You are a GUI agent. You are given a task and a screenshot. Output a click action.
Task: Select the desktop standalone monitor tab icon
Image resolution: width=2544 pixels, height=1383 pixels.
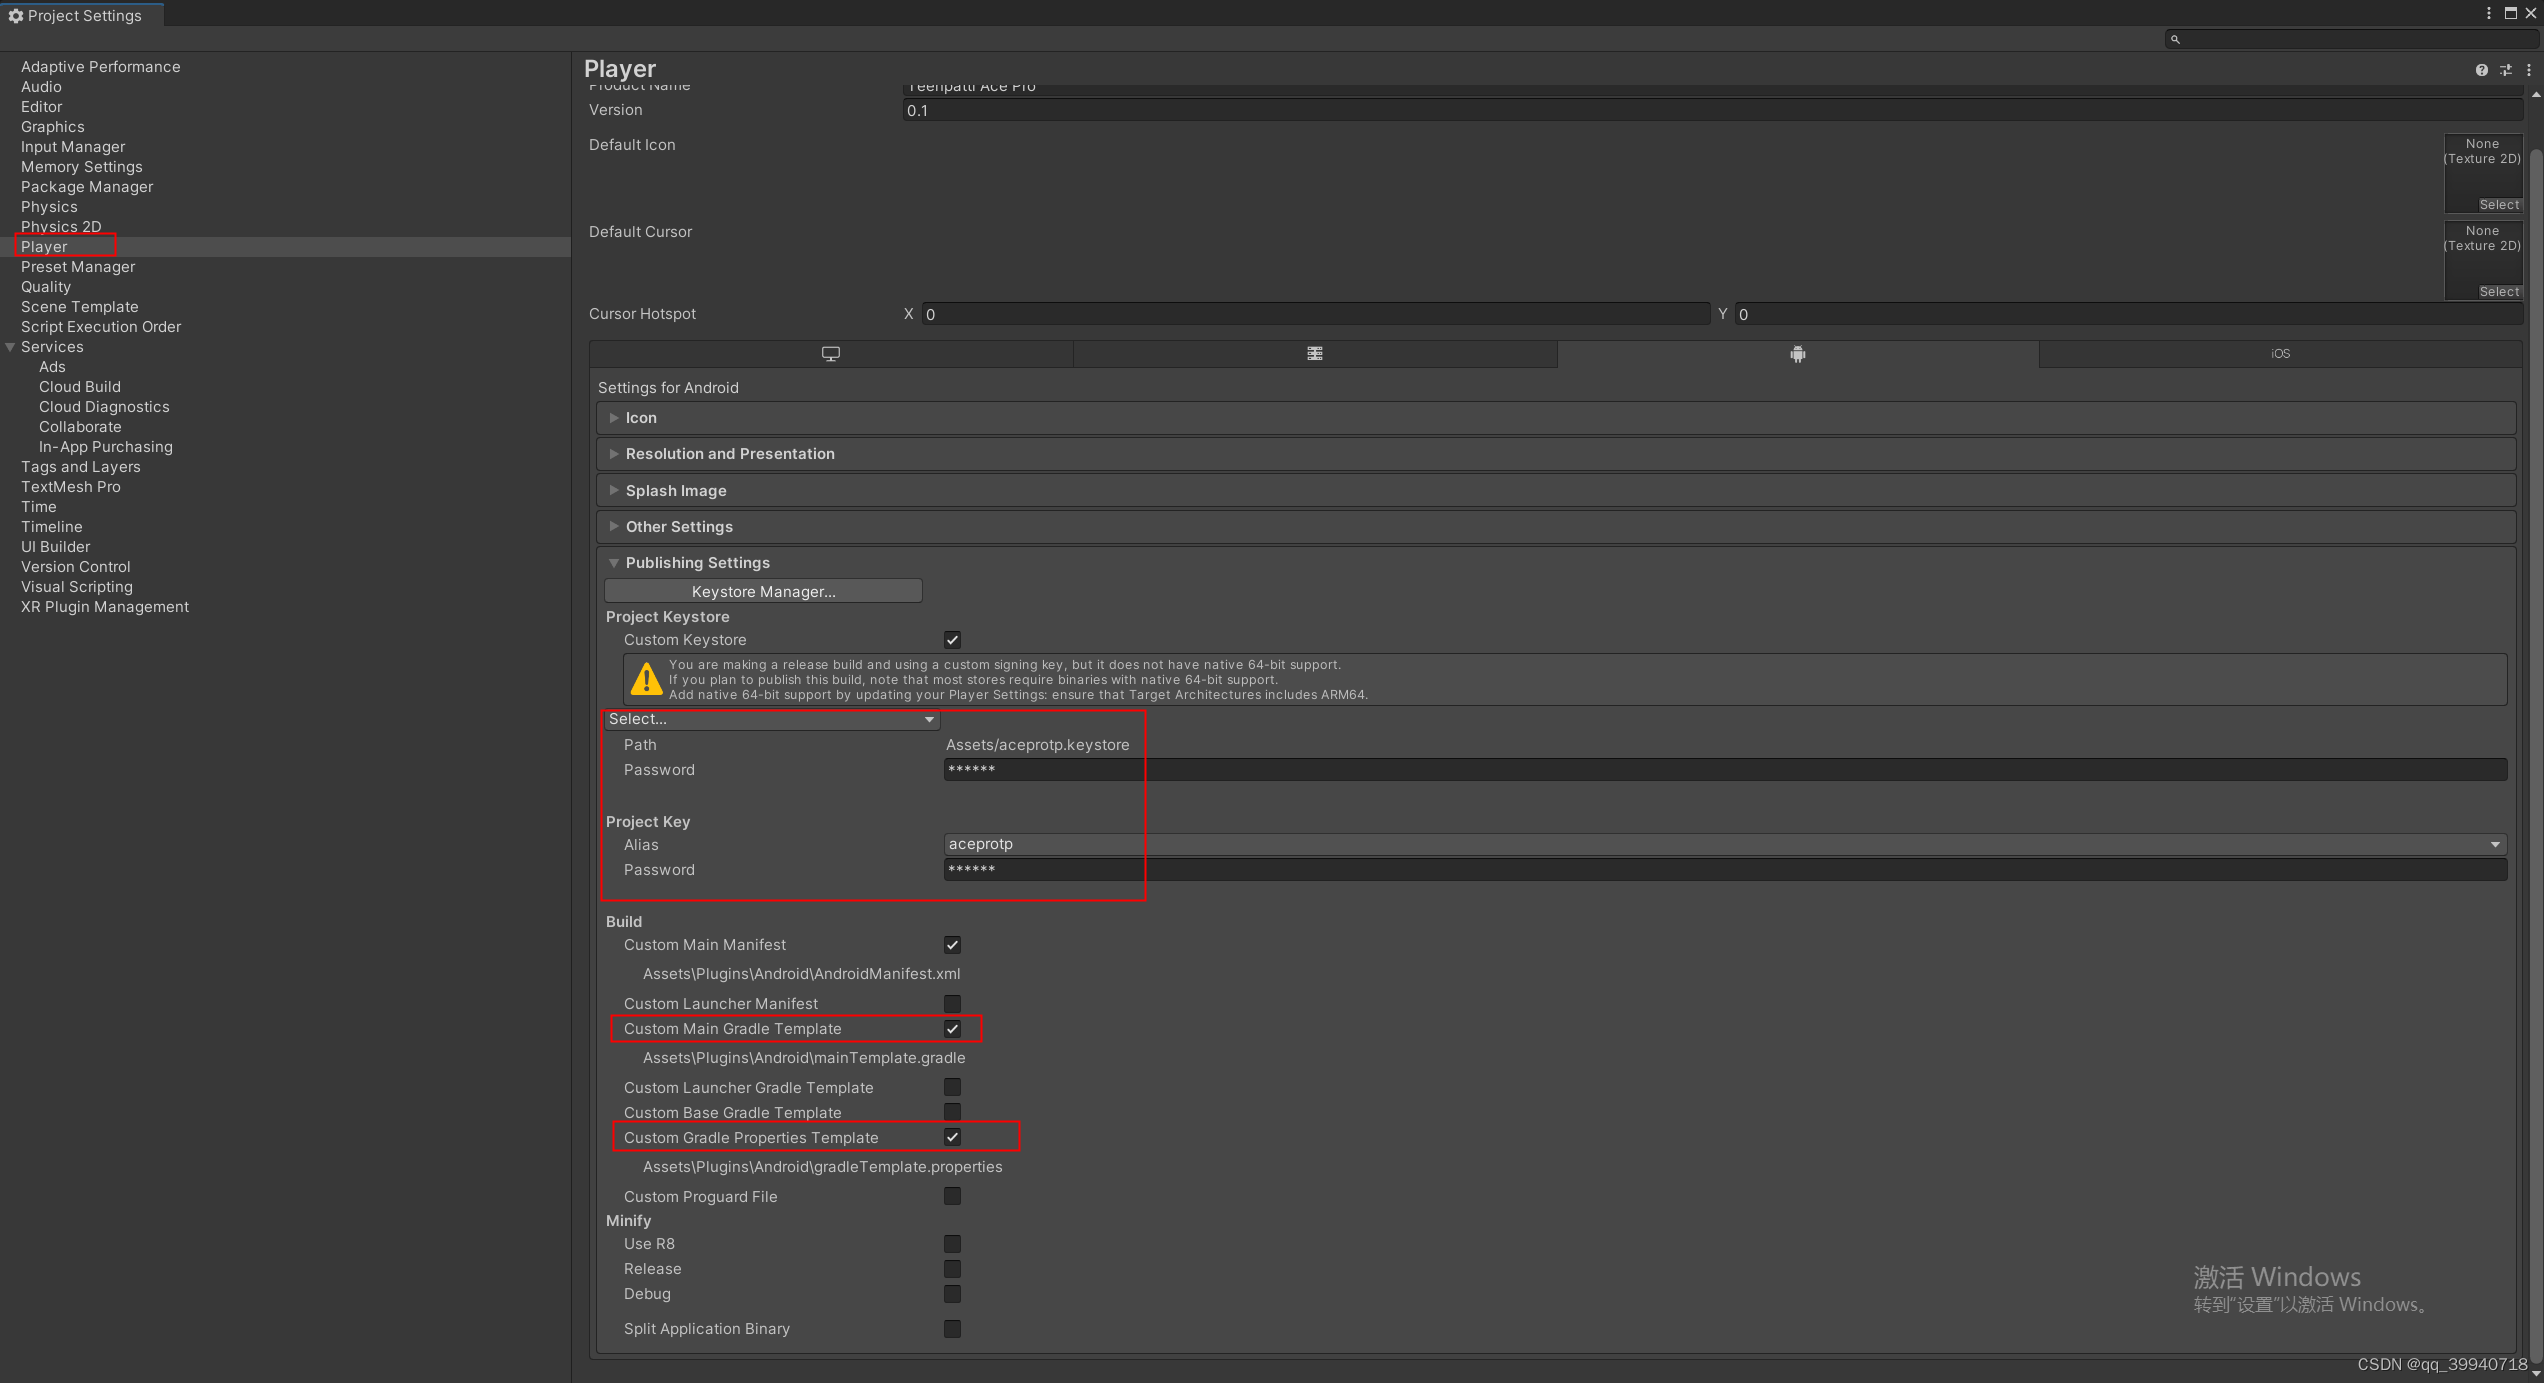(x=830, y=354)
